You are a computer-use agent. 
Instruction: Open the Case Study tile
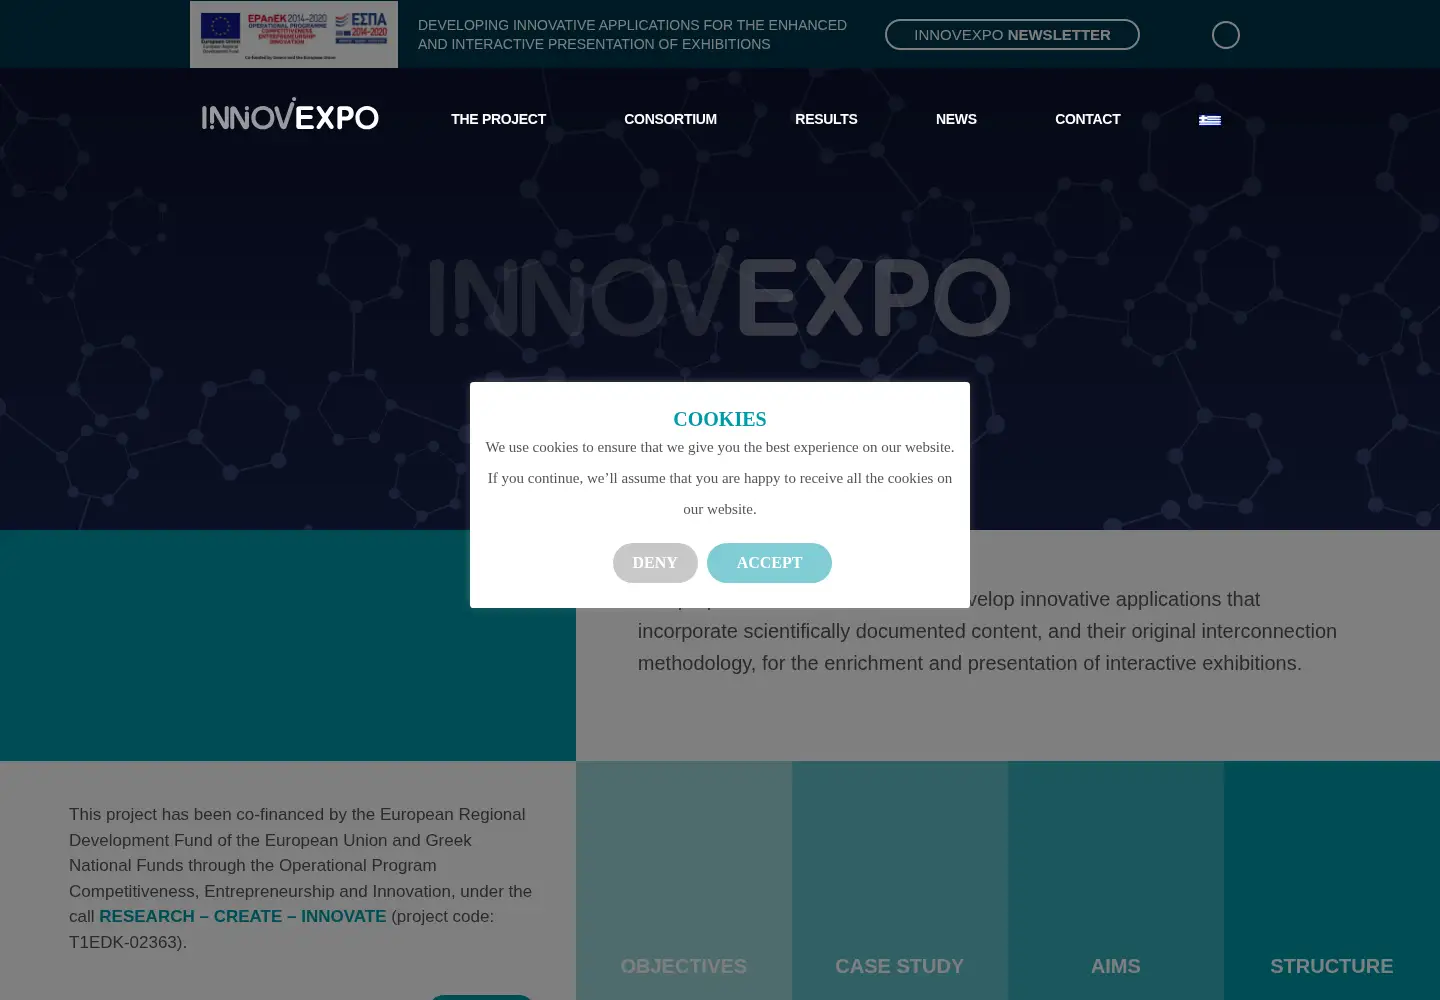pos(900,881)
